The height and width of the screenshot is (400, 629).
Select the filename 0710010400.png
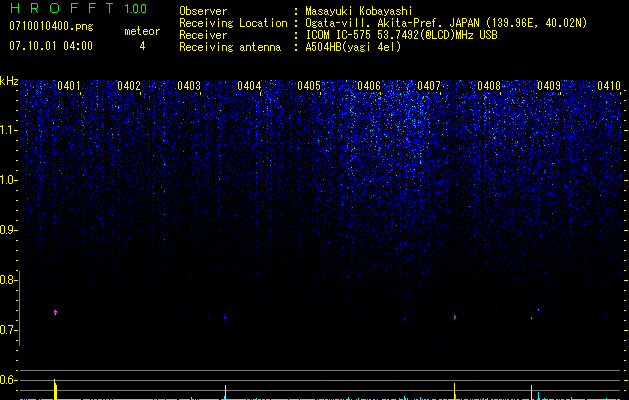coord(51,26)
